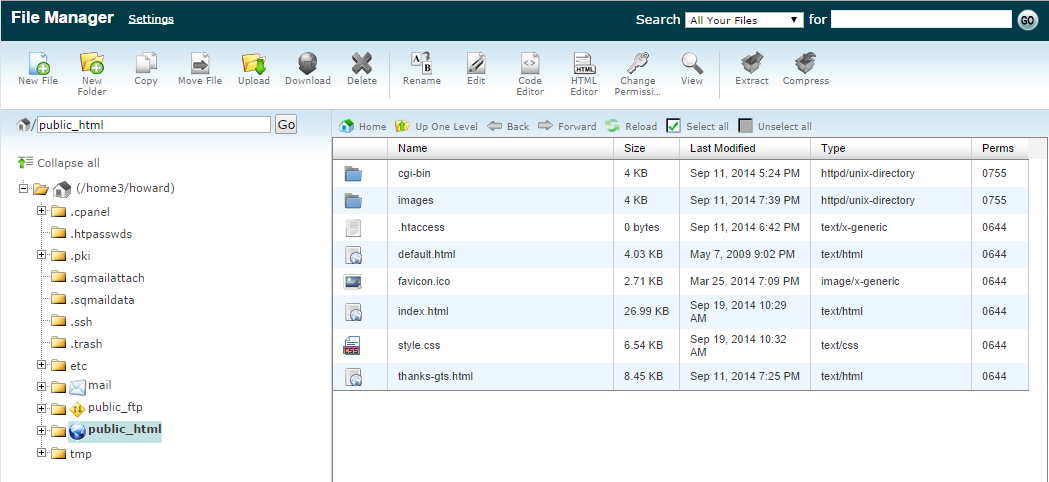
Task: Click the Unselect all checkbox
Action: click(745, 126)
